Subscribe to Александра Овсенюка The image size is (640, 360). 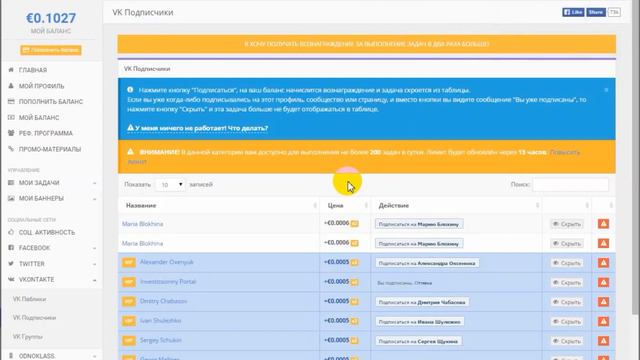click(x=427, y=263)
